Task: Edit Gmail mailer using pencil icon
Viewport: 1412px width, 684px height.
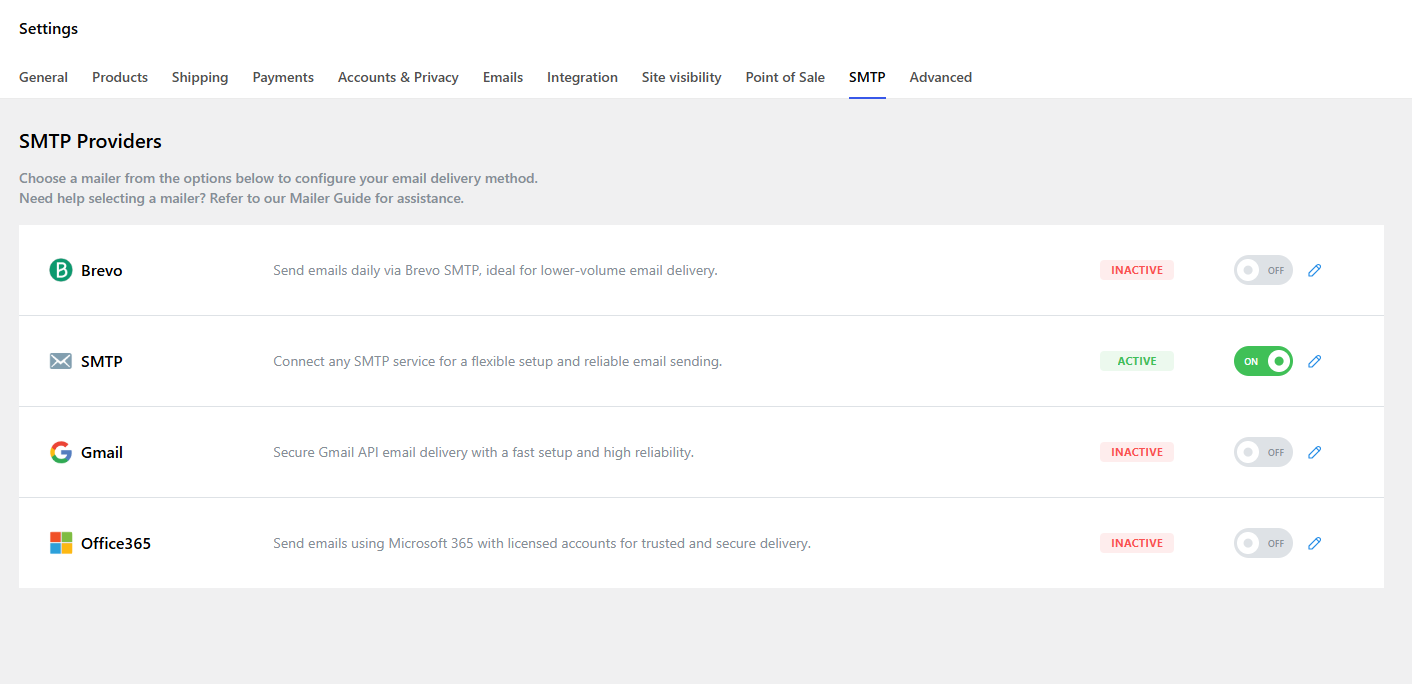Action: (x=1315, y=452)
